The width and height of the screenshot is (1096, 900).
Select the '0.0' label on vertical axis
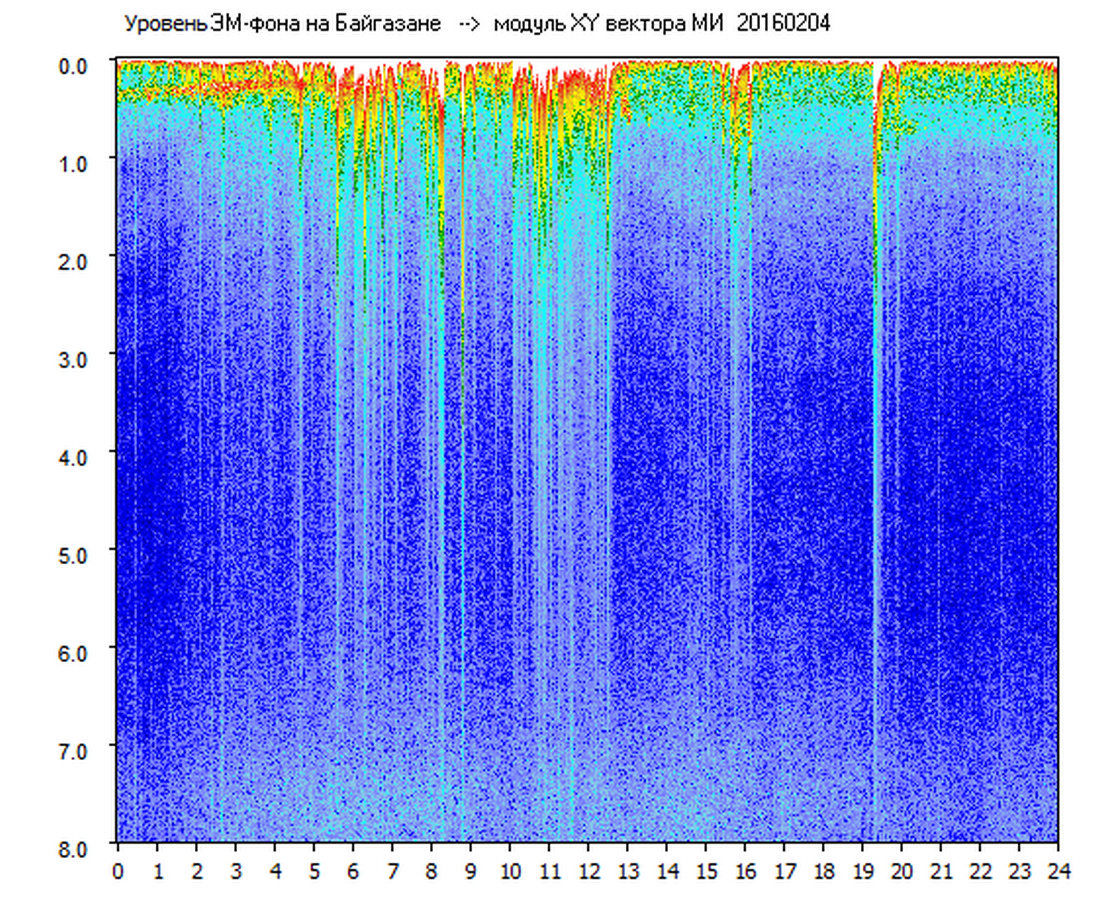(76, 64)
